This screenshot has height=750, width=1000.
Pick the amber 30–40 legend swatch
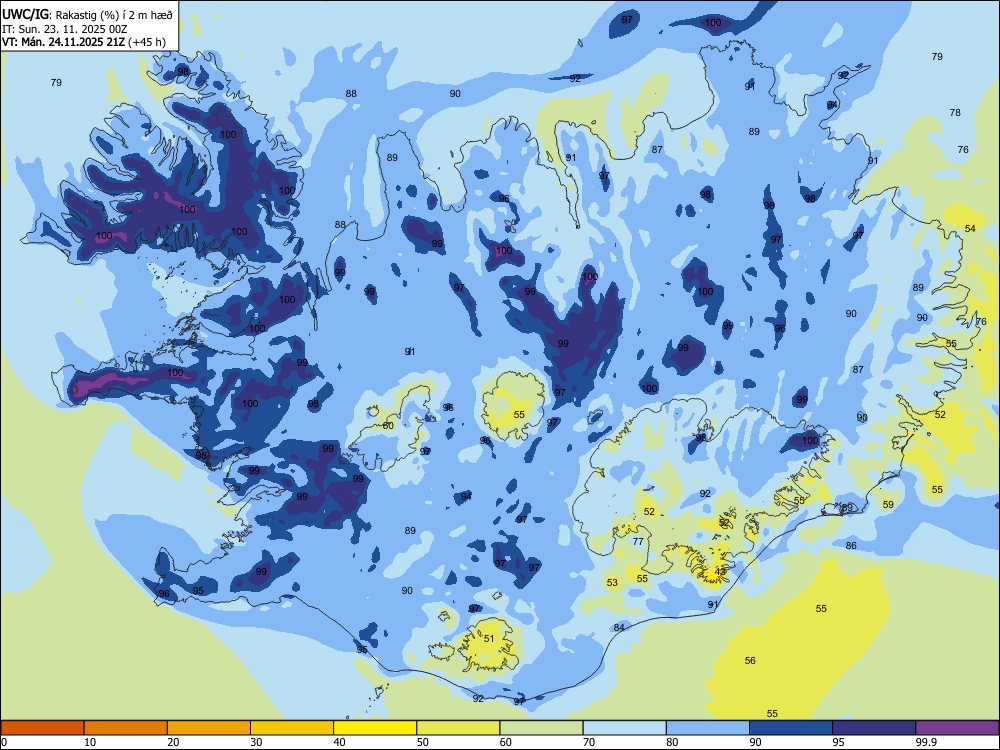[292, 728]
